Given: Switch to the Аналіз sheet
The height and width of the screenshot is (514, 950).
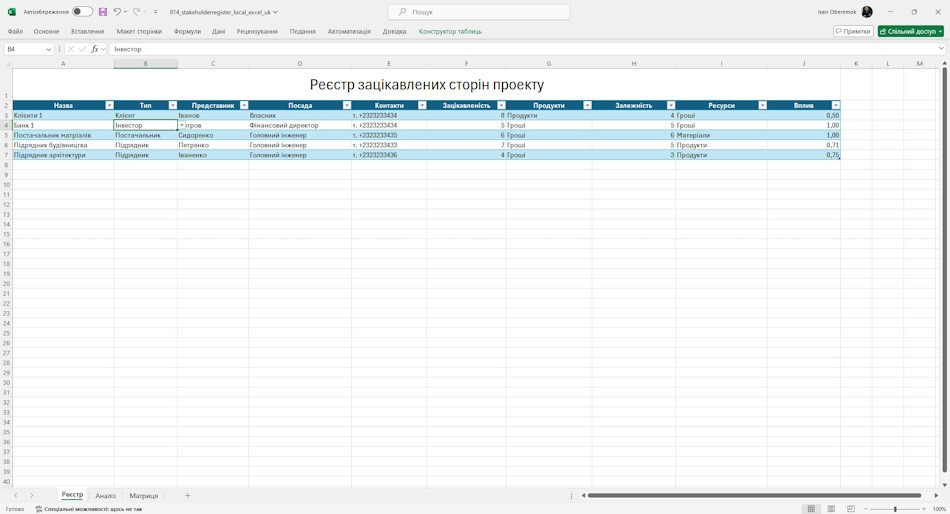Looking at the screenshot, I should (x=105, y=496).
